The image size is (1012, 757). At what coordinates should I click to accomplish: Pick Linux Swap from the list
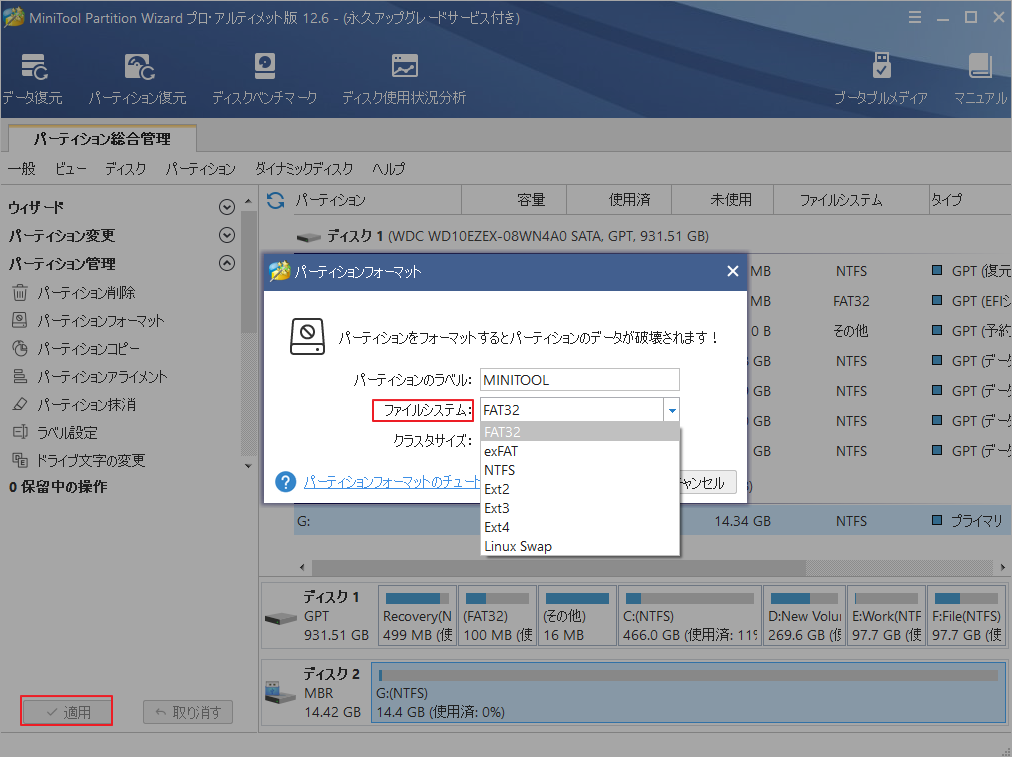518,546
